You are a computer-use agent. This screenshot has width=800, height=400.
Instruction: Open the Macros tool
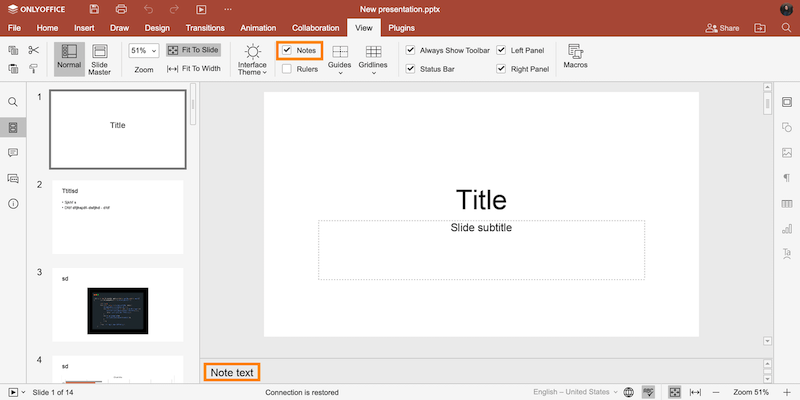point(575,56)
